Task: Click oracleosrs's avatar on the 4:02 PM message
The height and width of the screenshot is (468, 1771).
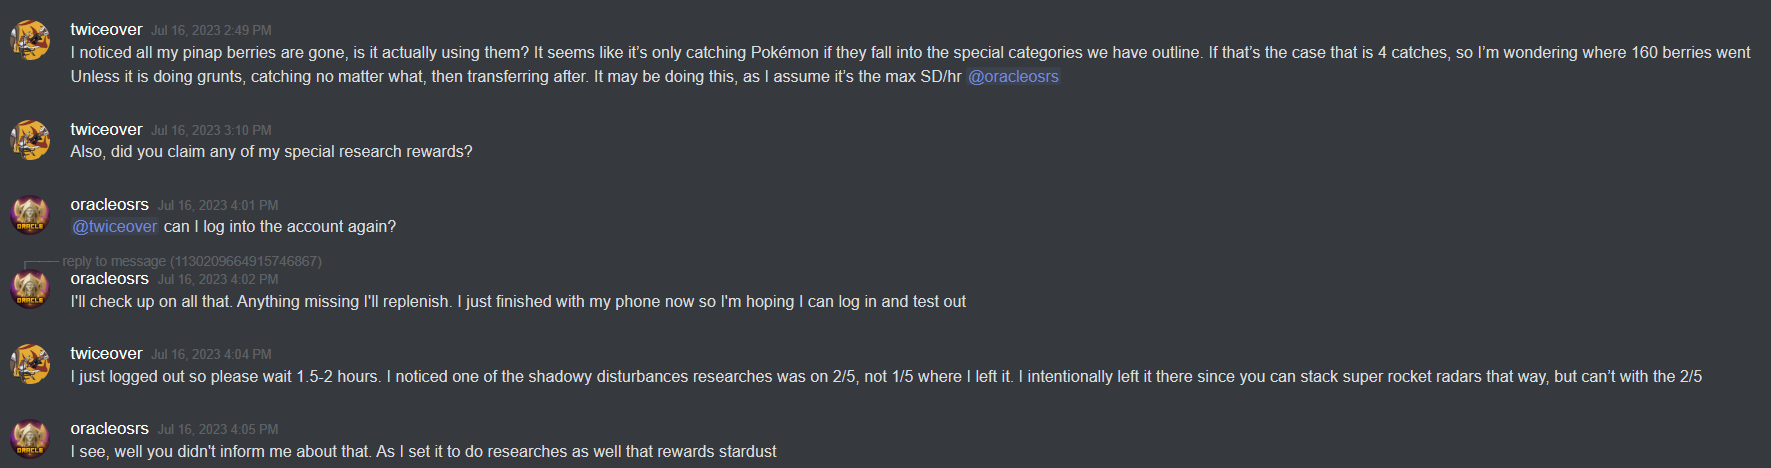Action: pyautogui.click(x=30, y=289)
